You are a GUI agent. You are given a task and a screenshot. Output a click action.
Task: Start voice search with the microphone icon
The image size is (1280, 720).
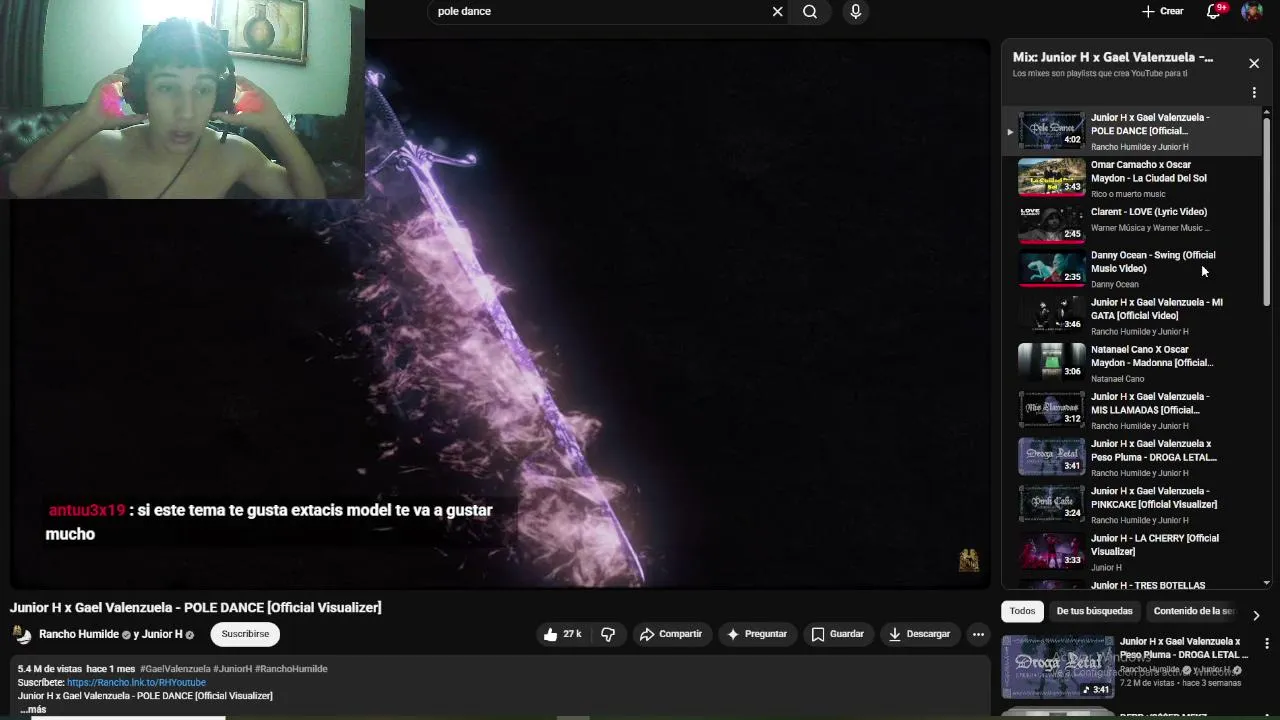click(x=855, y=12)
